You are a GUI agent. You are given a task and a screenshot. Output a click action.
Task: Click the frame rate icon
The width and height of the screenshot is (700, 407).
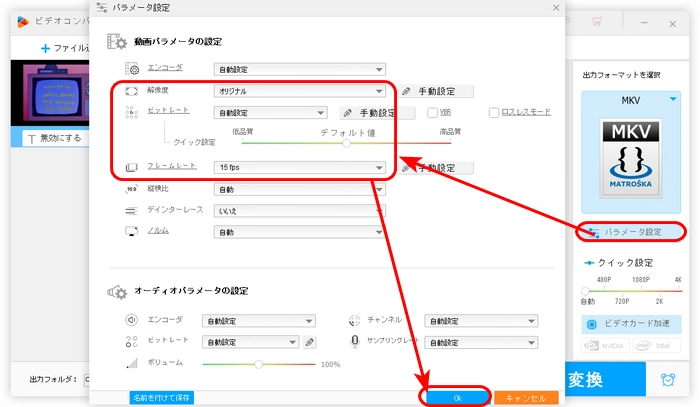coord(131,167)
